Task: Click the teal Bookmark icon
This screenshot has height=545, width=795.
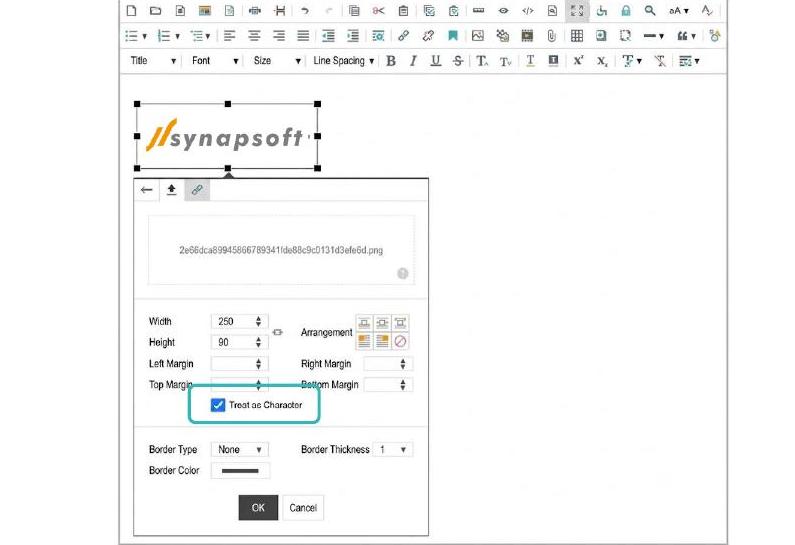Action: 453,35
